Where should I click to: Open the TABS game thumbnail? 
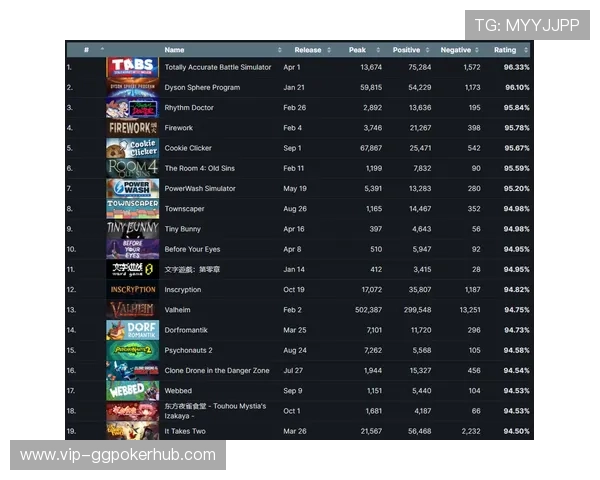click(x=132, y=67)
